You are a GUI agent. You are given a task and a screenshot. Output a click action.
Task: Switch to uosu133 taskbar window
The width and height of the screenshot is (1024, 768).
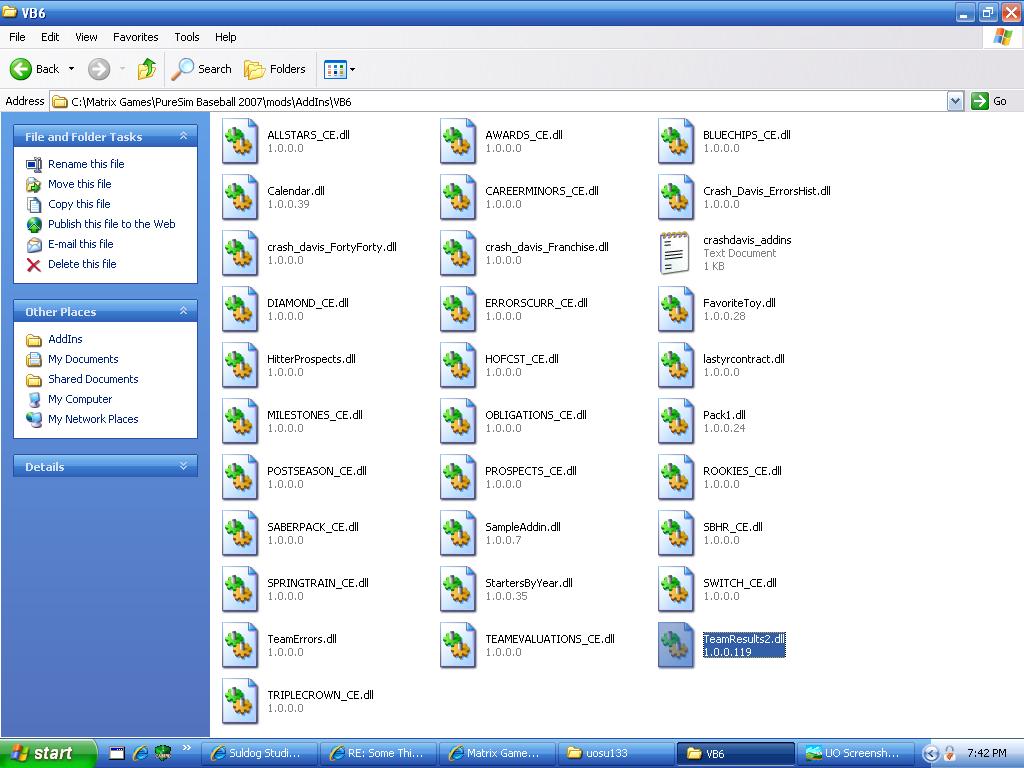tap(616, 754)
